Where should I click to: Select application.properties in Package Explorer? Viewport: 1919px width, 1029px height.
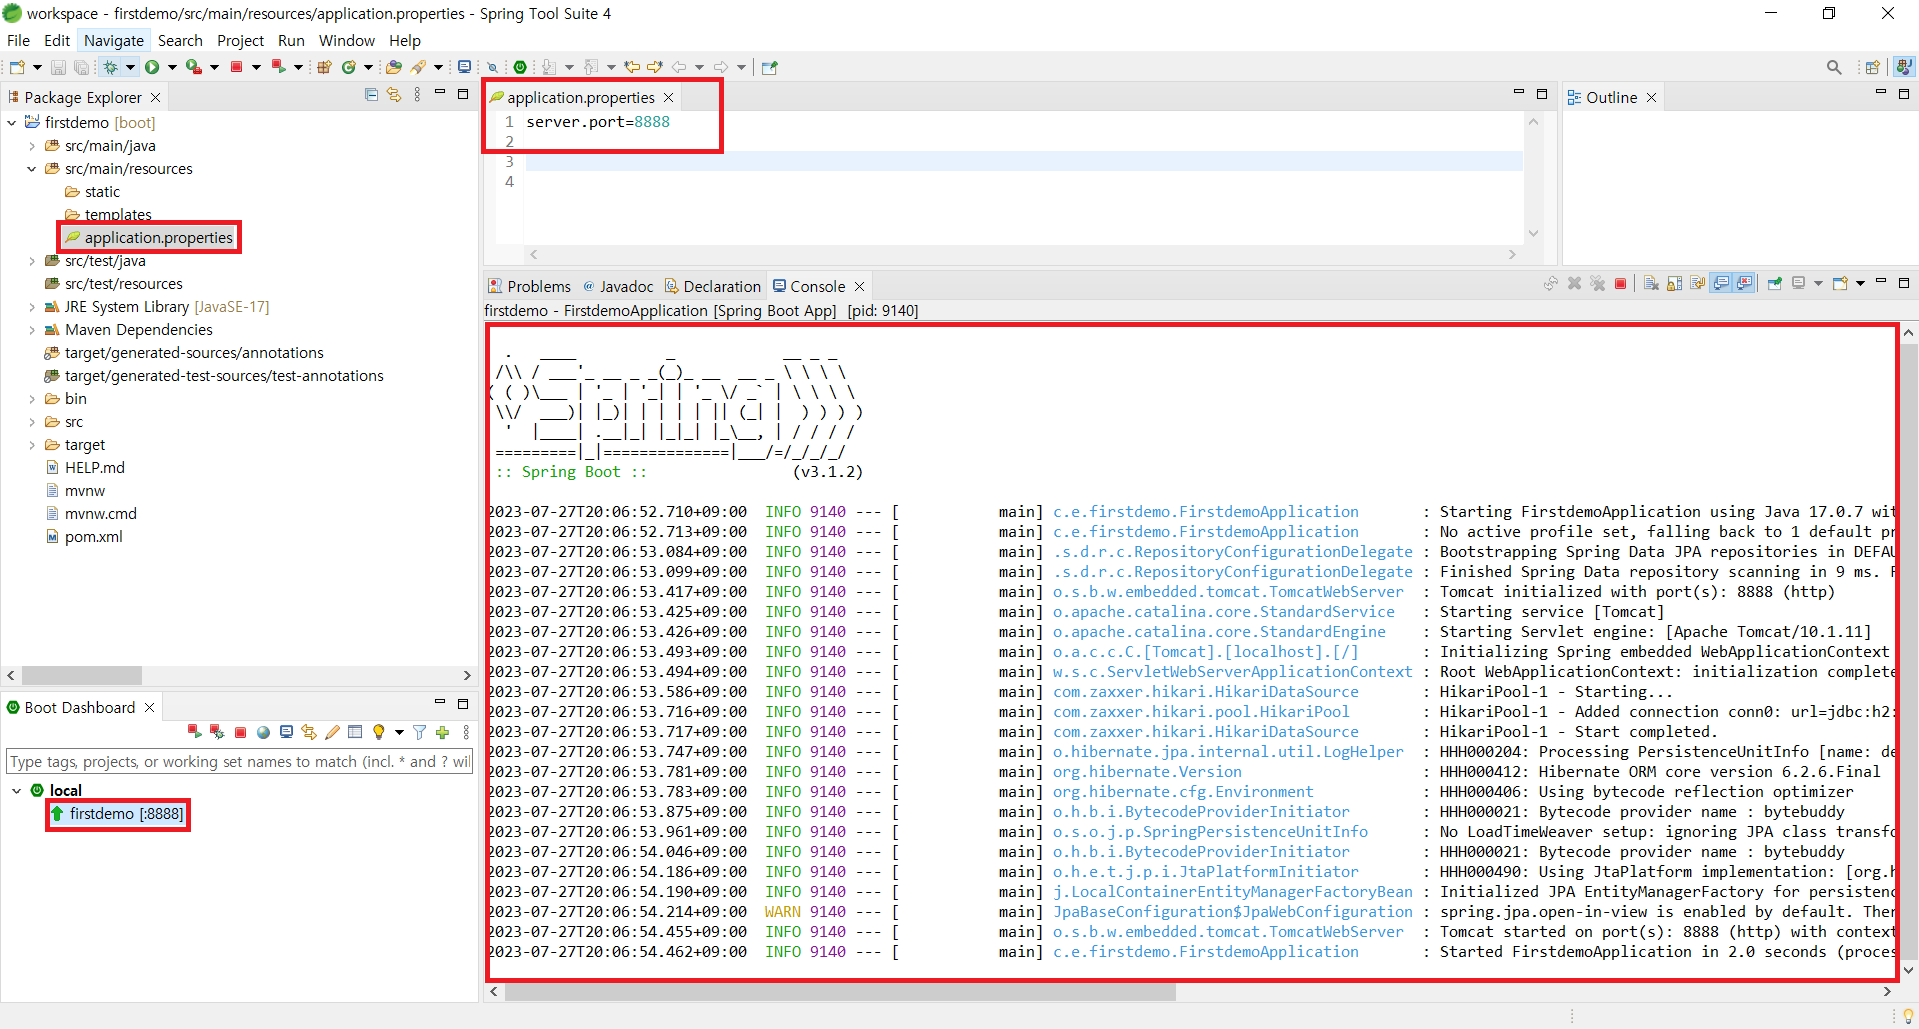click(150, 238)
